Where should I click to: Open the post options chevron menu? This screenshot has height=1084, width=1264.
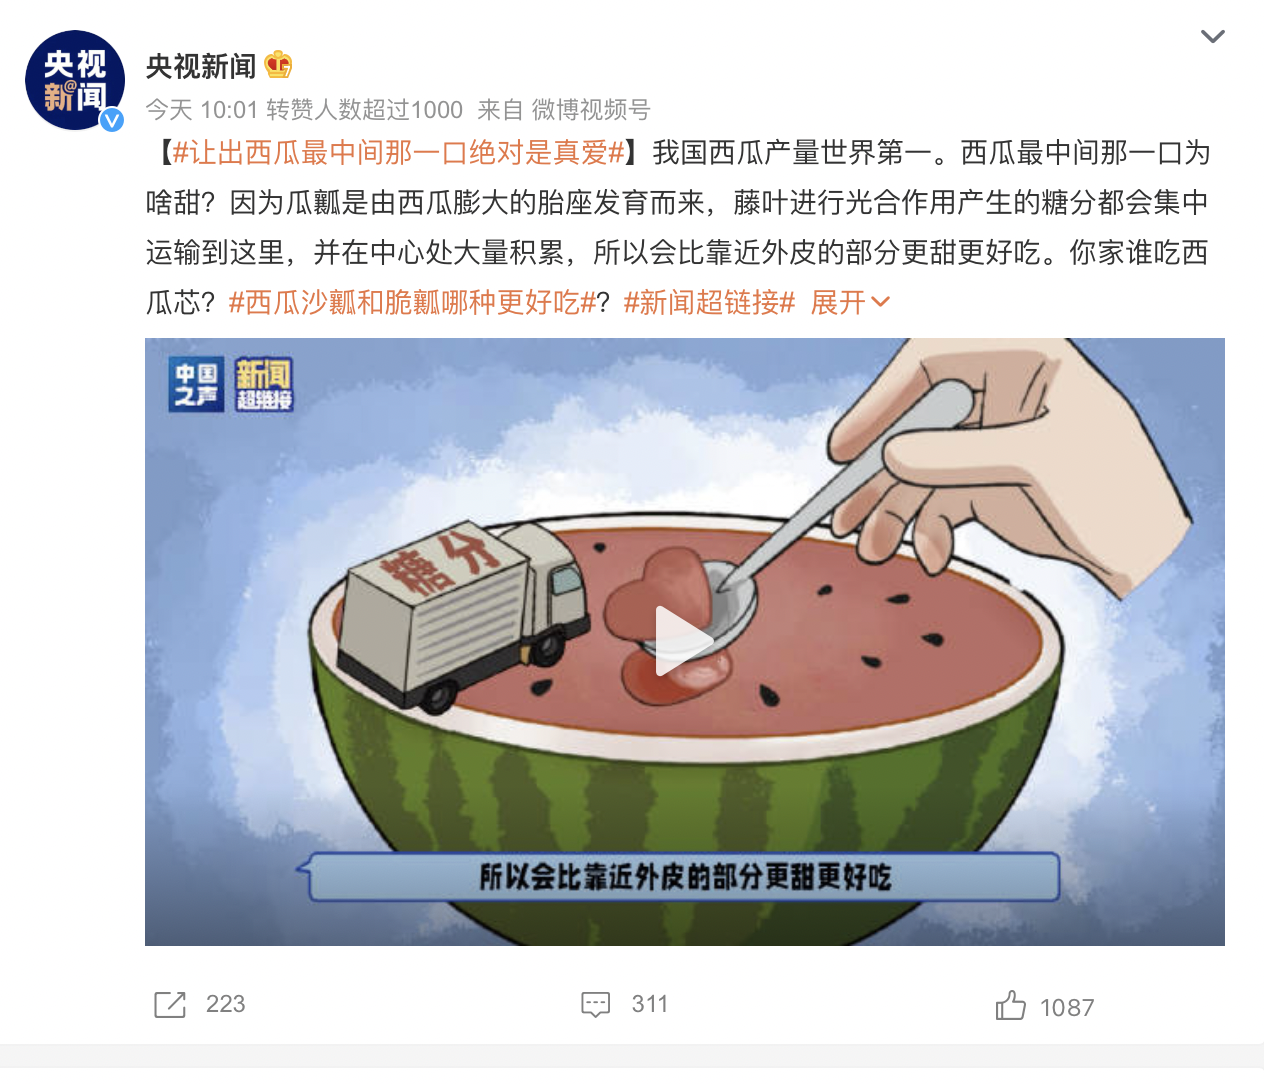1212,37
